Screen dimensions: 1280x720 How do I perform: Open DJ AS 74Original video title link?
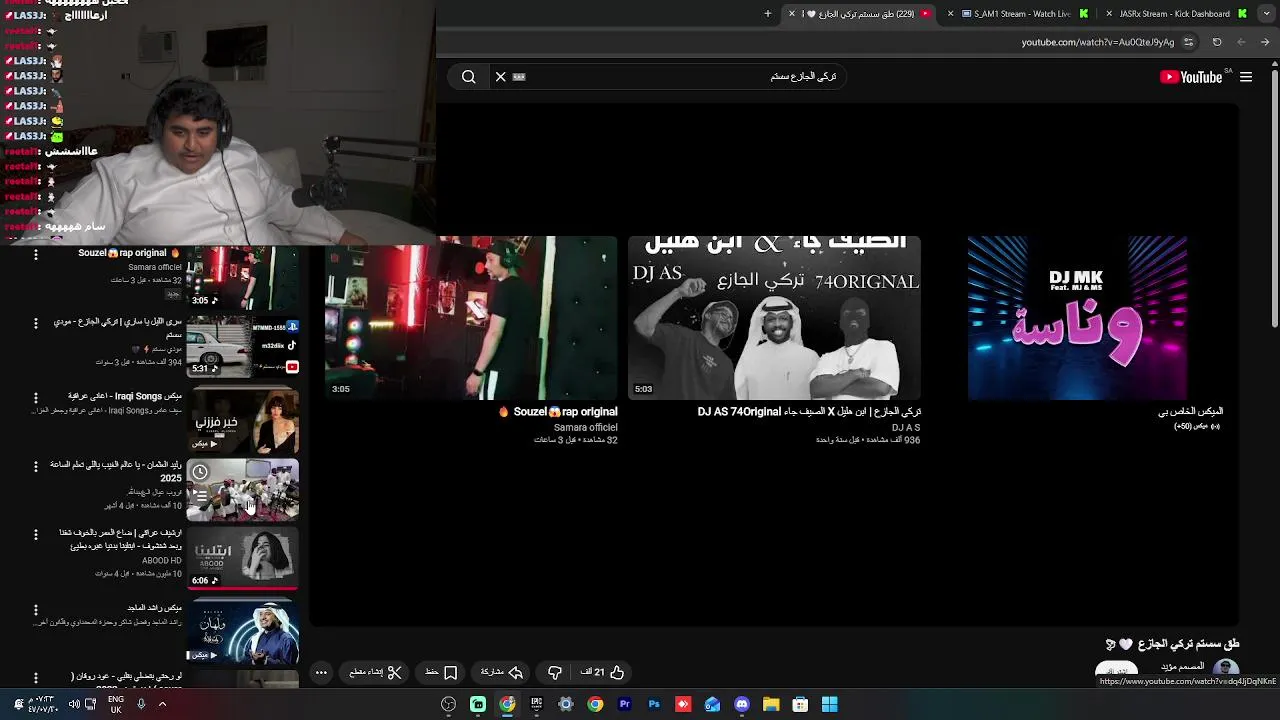(809, 412)
